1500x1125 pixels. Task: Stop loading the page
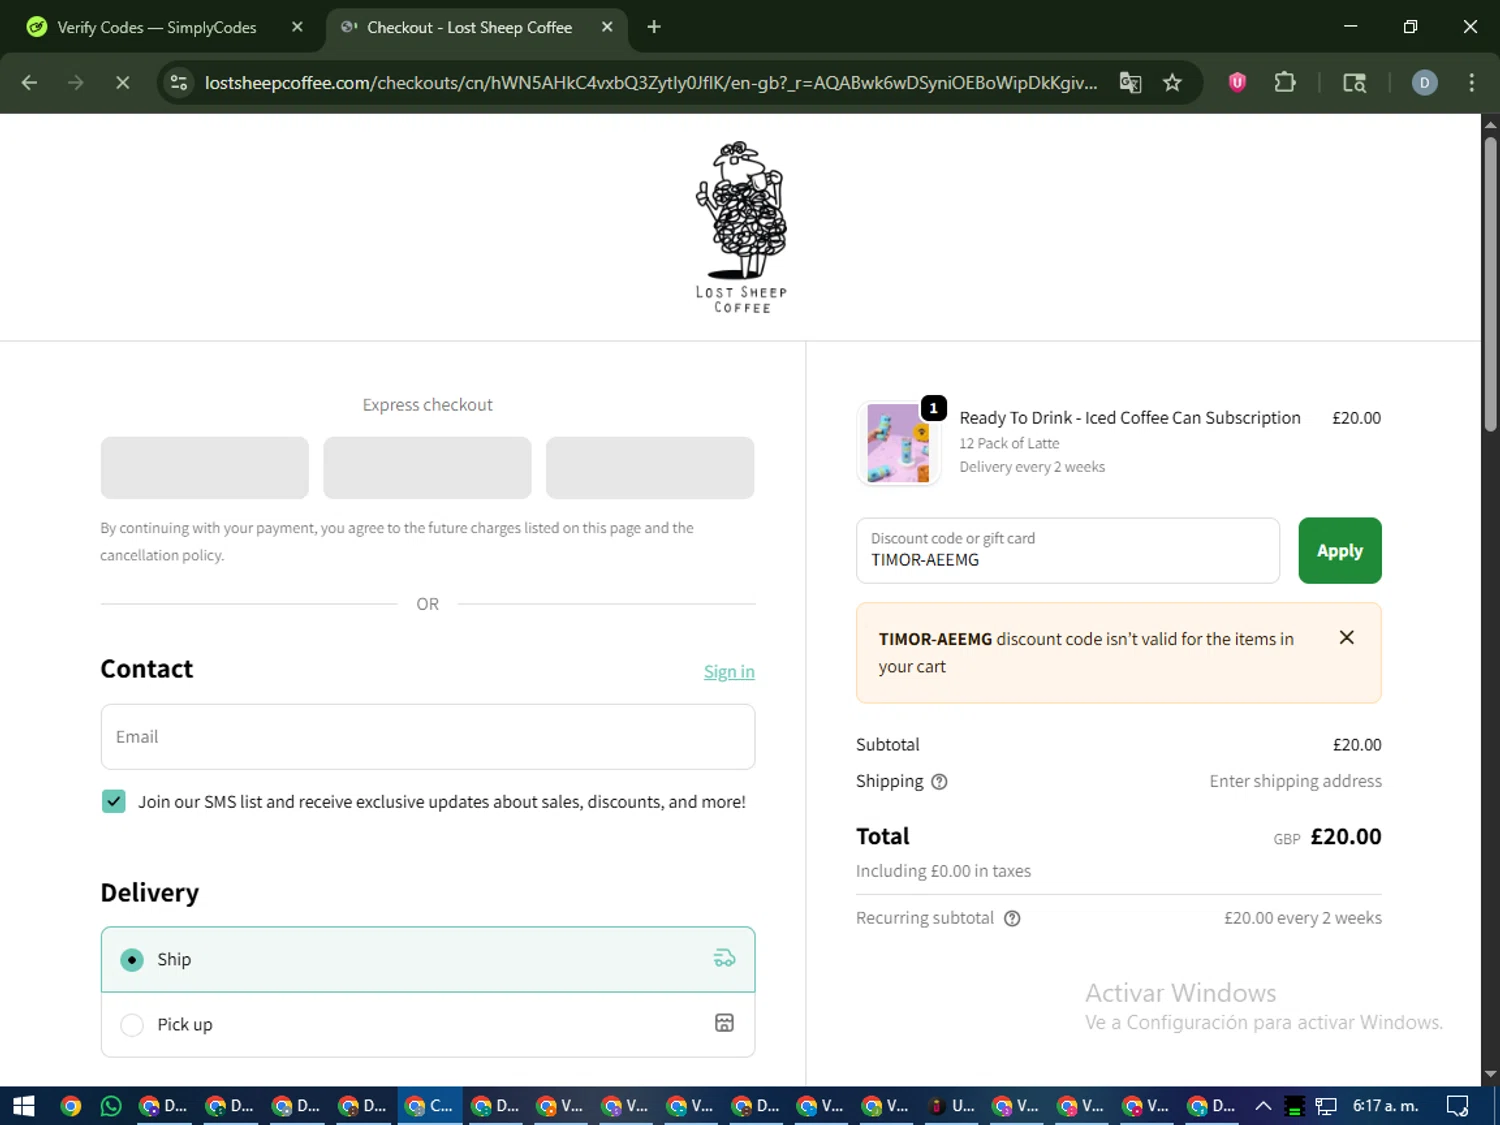pos(122,83)
